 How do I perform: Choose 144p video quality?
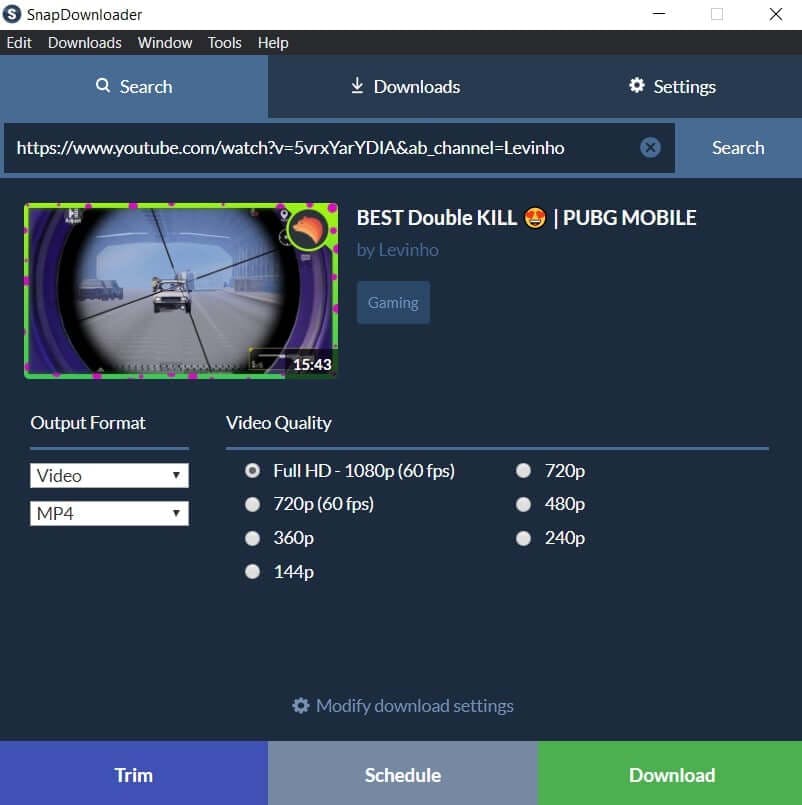(x=252, y=572)
